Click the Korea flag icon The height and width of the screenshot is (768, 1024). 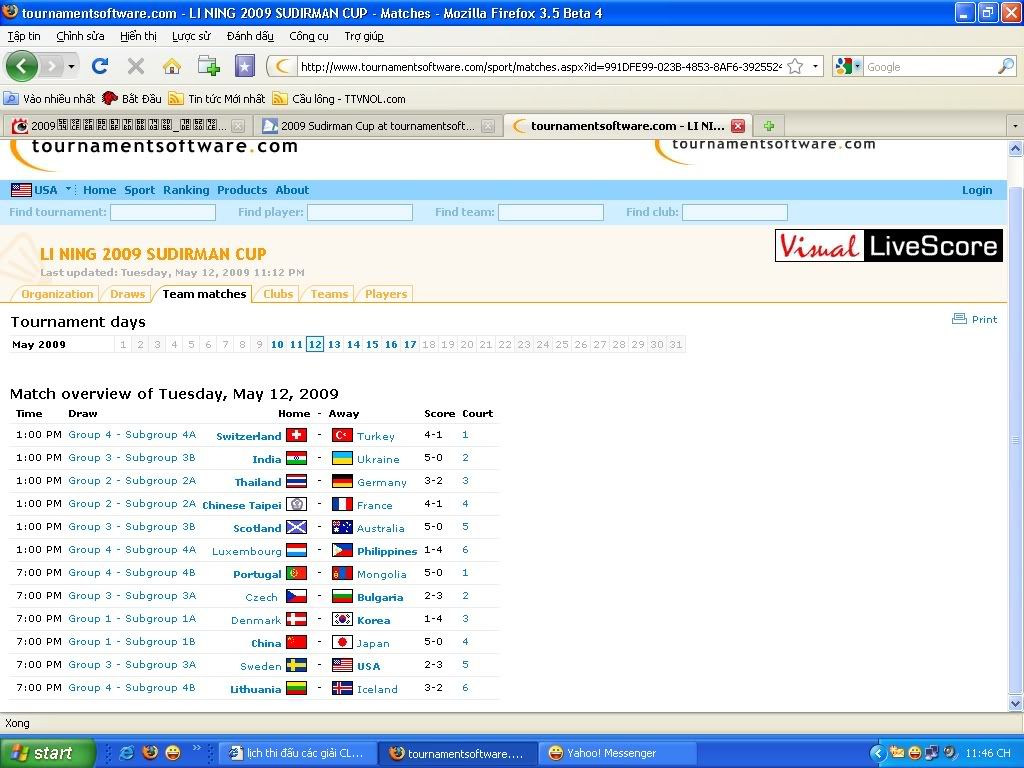click(342, 619)
